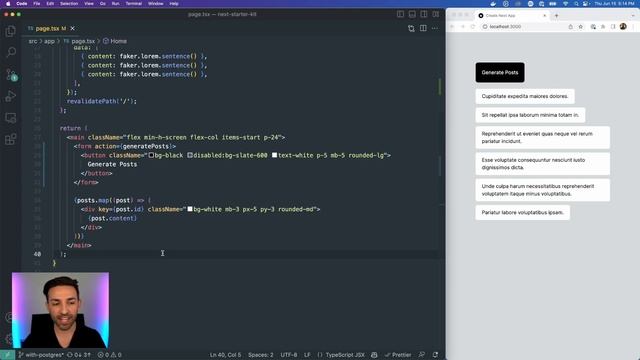
Task: Click the disabled:bg-slate-600 color swatch
Action: 190,155
